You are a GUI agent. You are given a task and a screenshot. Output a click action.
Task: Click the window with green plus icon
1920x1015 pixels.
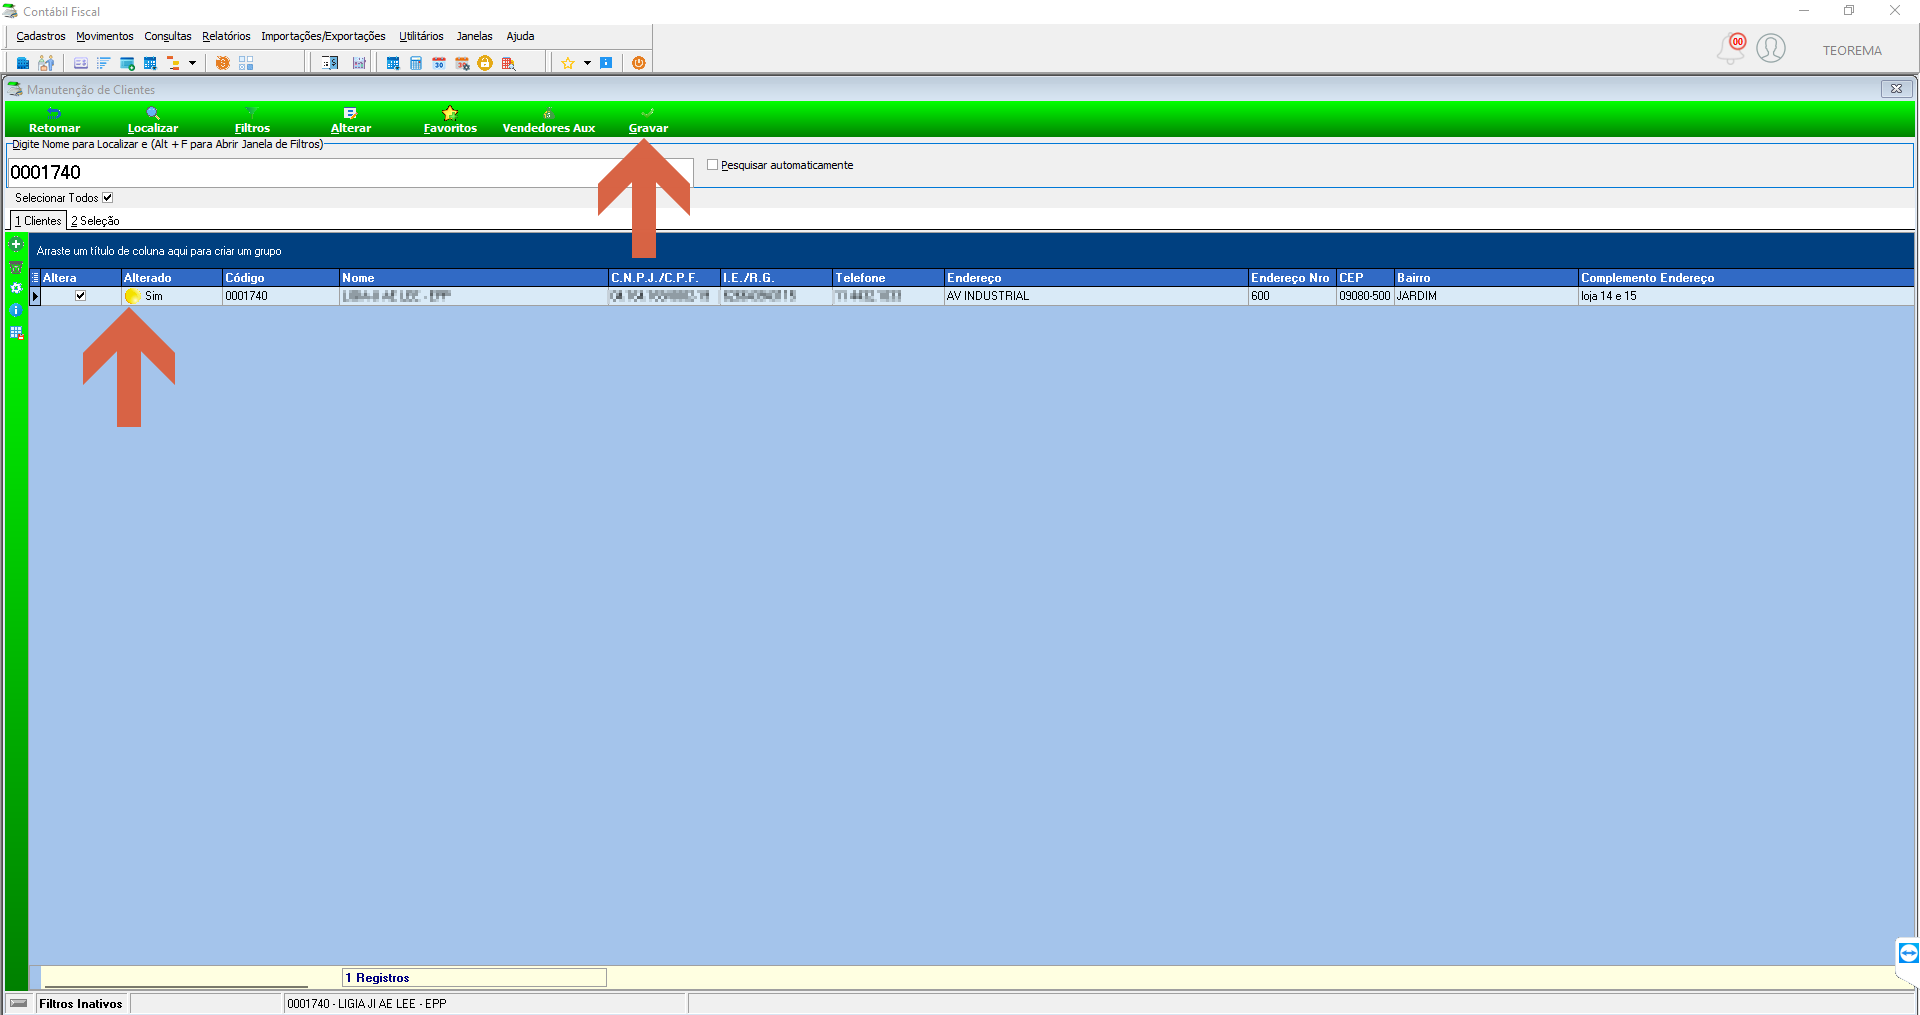coord(127,63)
